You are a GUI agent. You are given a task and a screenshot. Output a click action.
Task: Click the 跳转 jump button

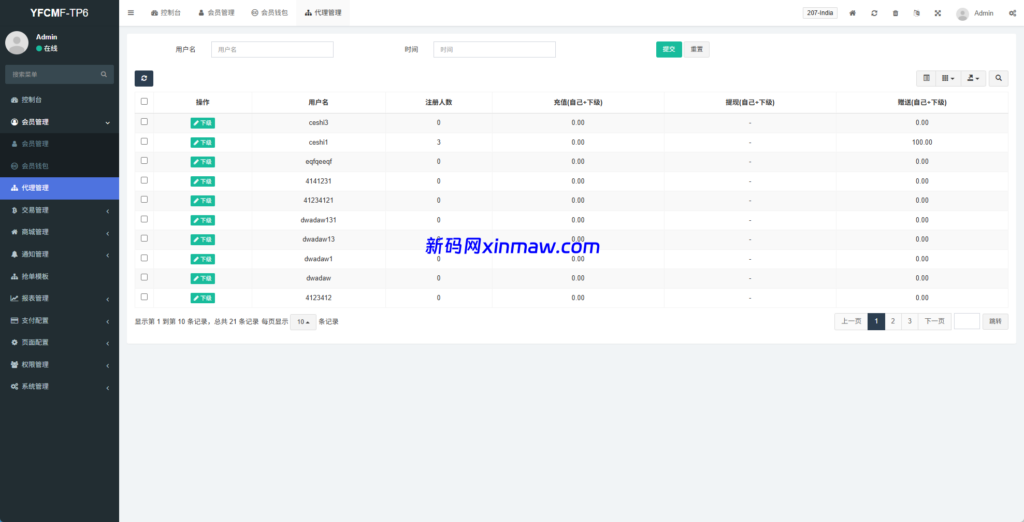tap(995, 321)
